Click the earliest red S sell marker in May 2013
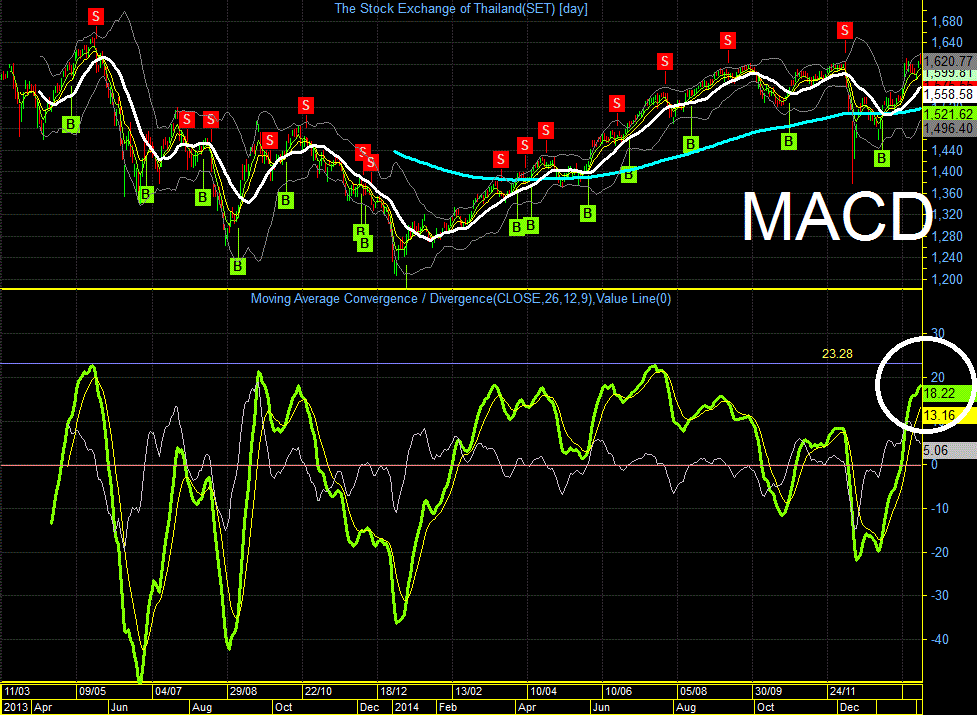 [x=95, y=16]
